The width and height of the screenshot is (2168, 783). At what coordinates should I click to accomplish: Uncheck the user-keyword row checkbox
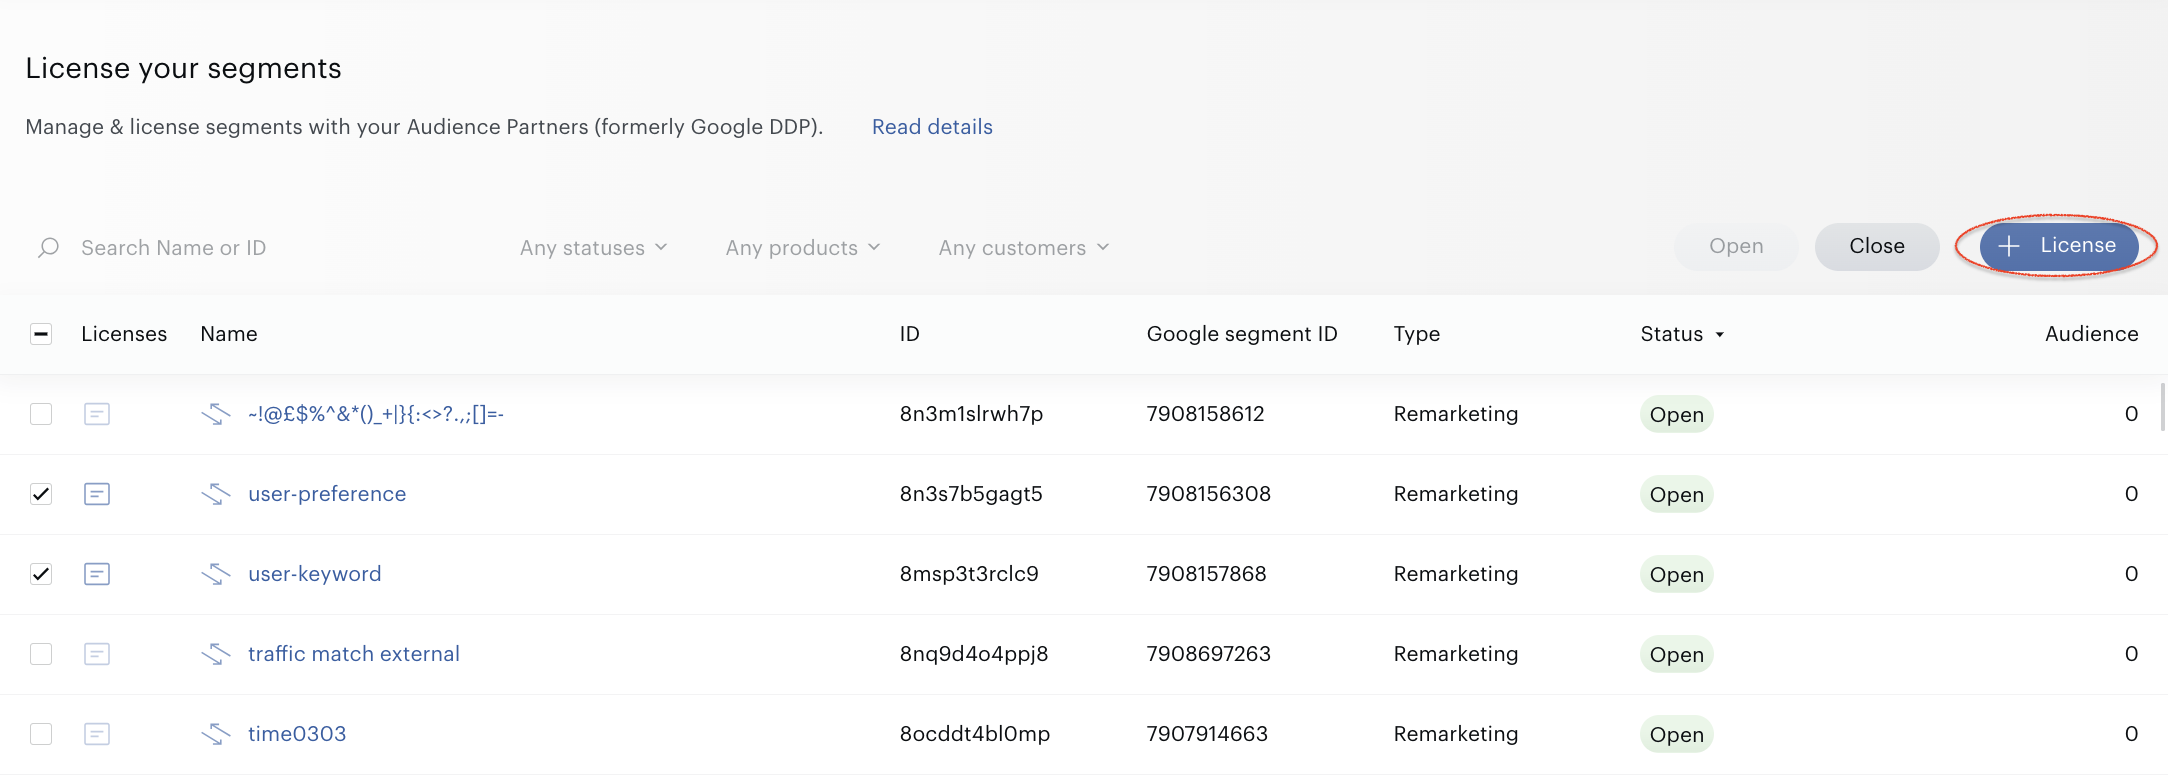(41, 574)
